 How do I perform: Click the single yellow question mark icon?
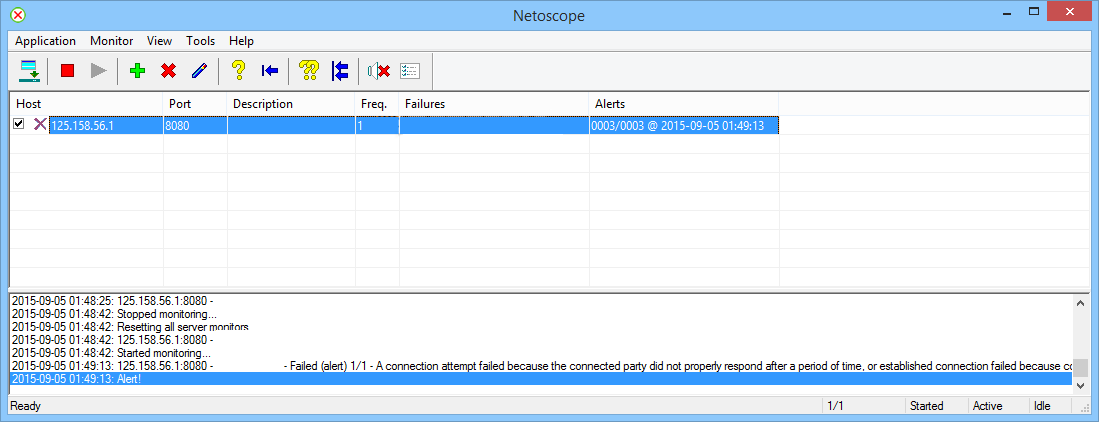click(x=239, y=71)
